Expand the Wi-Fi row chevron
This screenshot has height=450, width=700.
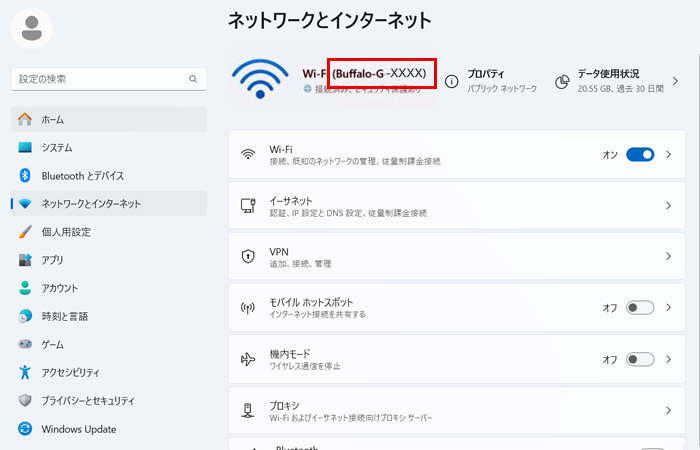point(668,154)
